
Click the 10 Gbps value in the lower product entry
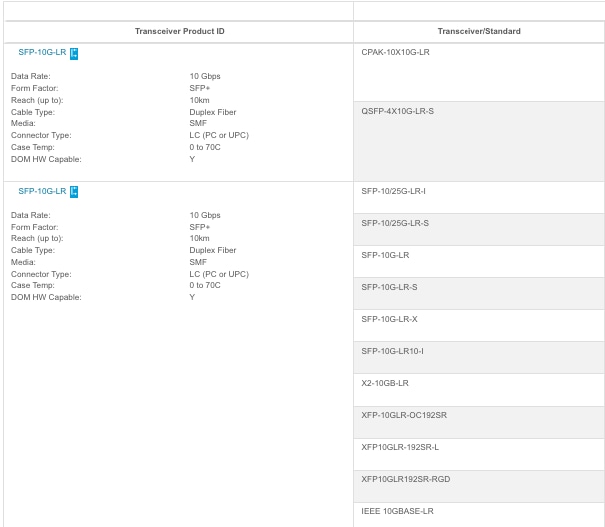pos(205,215)
